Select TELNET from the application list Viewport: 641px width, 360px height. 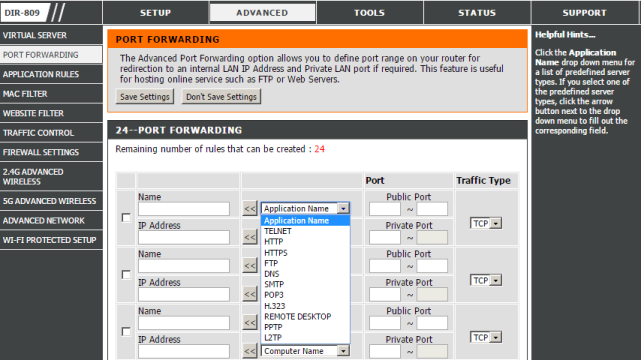(x=305, y=231)
